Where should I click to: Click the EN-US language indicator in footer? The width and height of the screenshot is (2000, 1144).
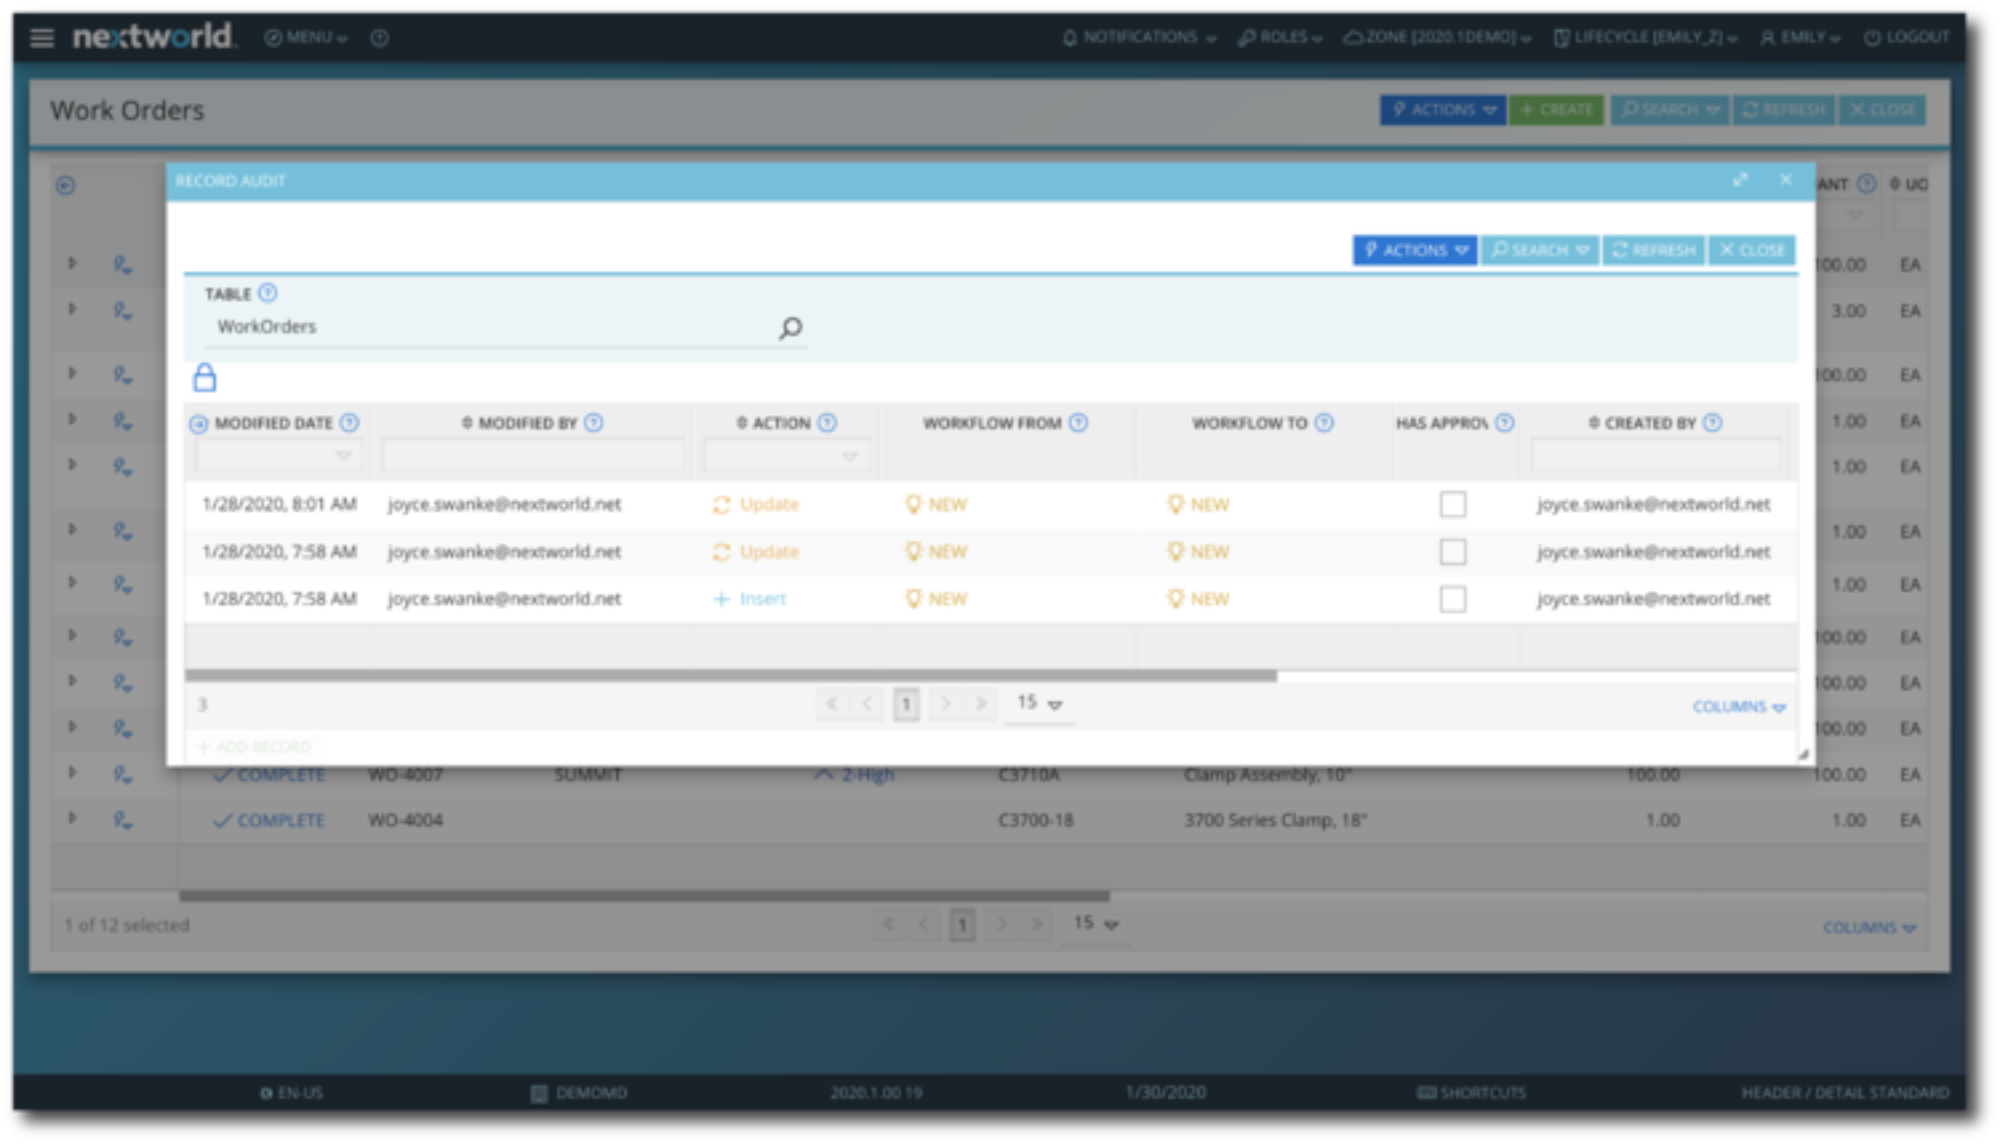[x=291, y=1093]
